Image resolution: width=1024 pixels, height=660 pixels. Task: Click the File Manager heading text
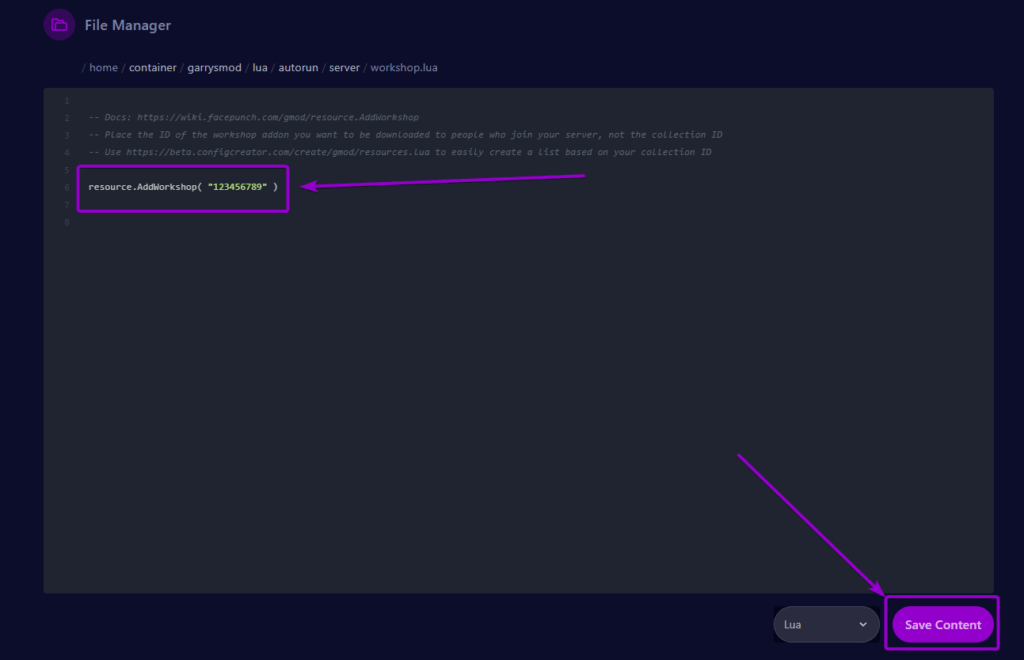127,25
